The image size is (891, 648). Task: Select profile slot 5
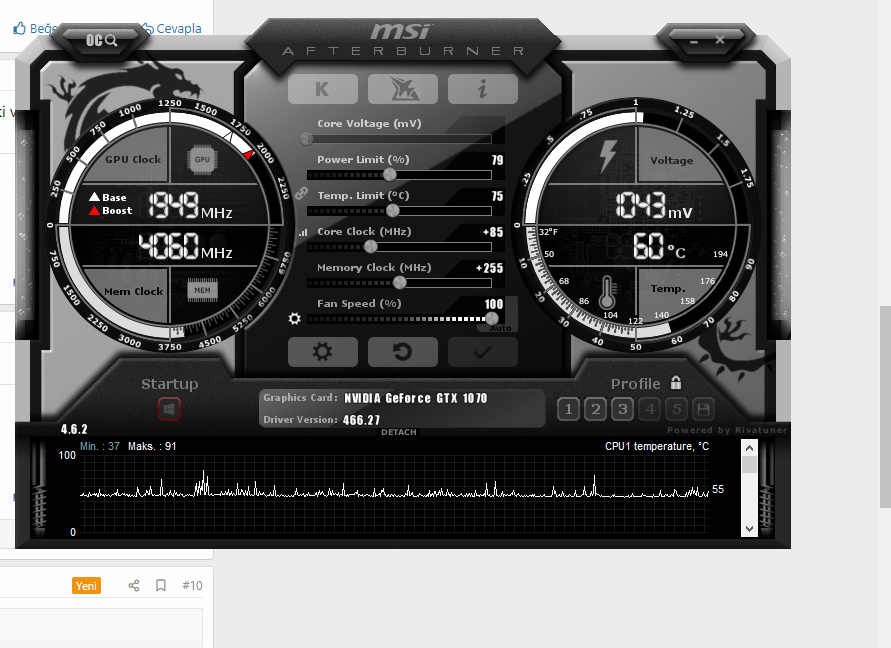click(x=677, y=409)
